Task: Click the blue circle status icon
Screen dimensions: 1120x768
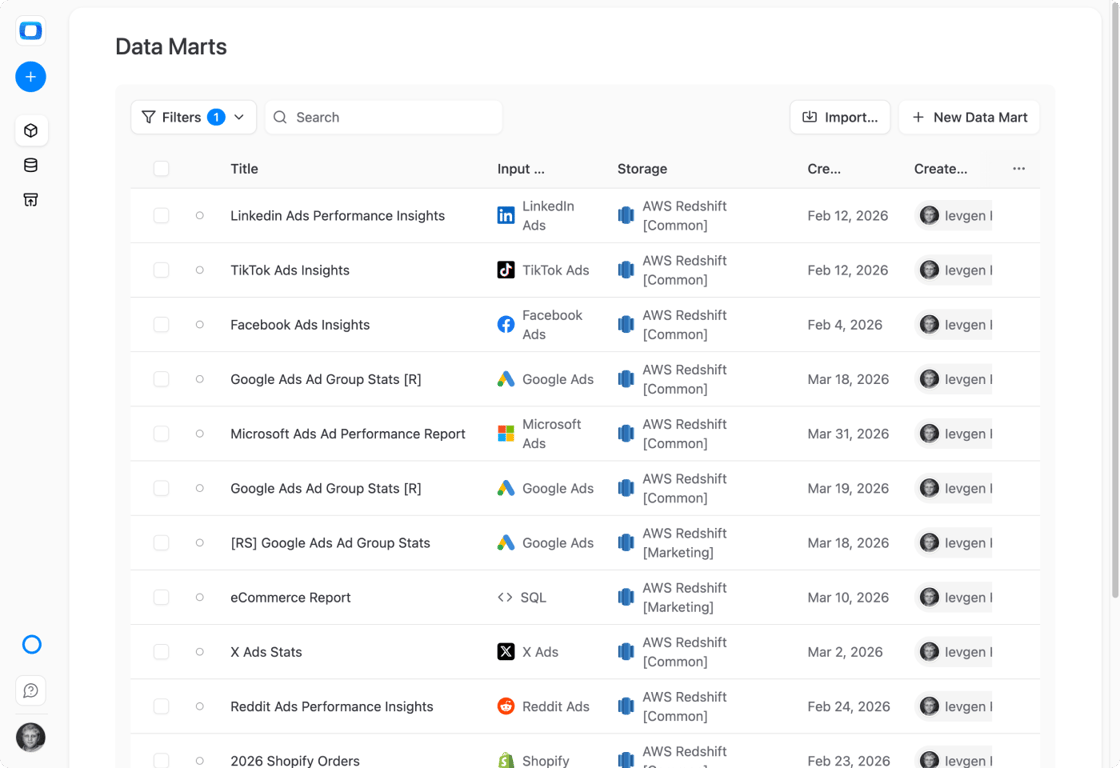Action: coord(31,644)
